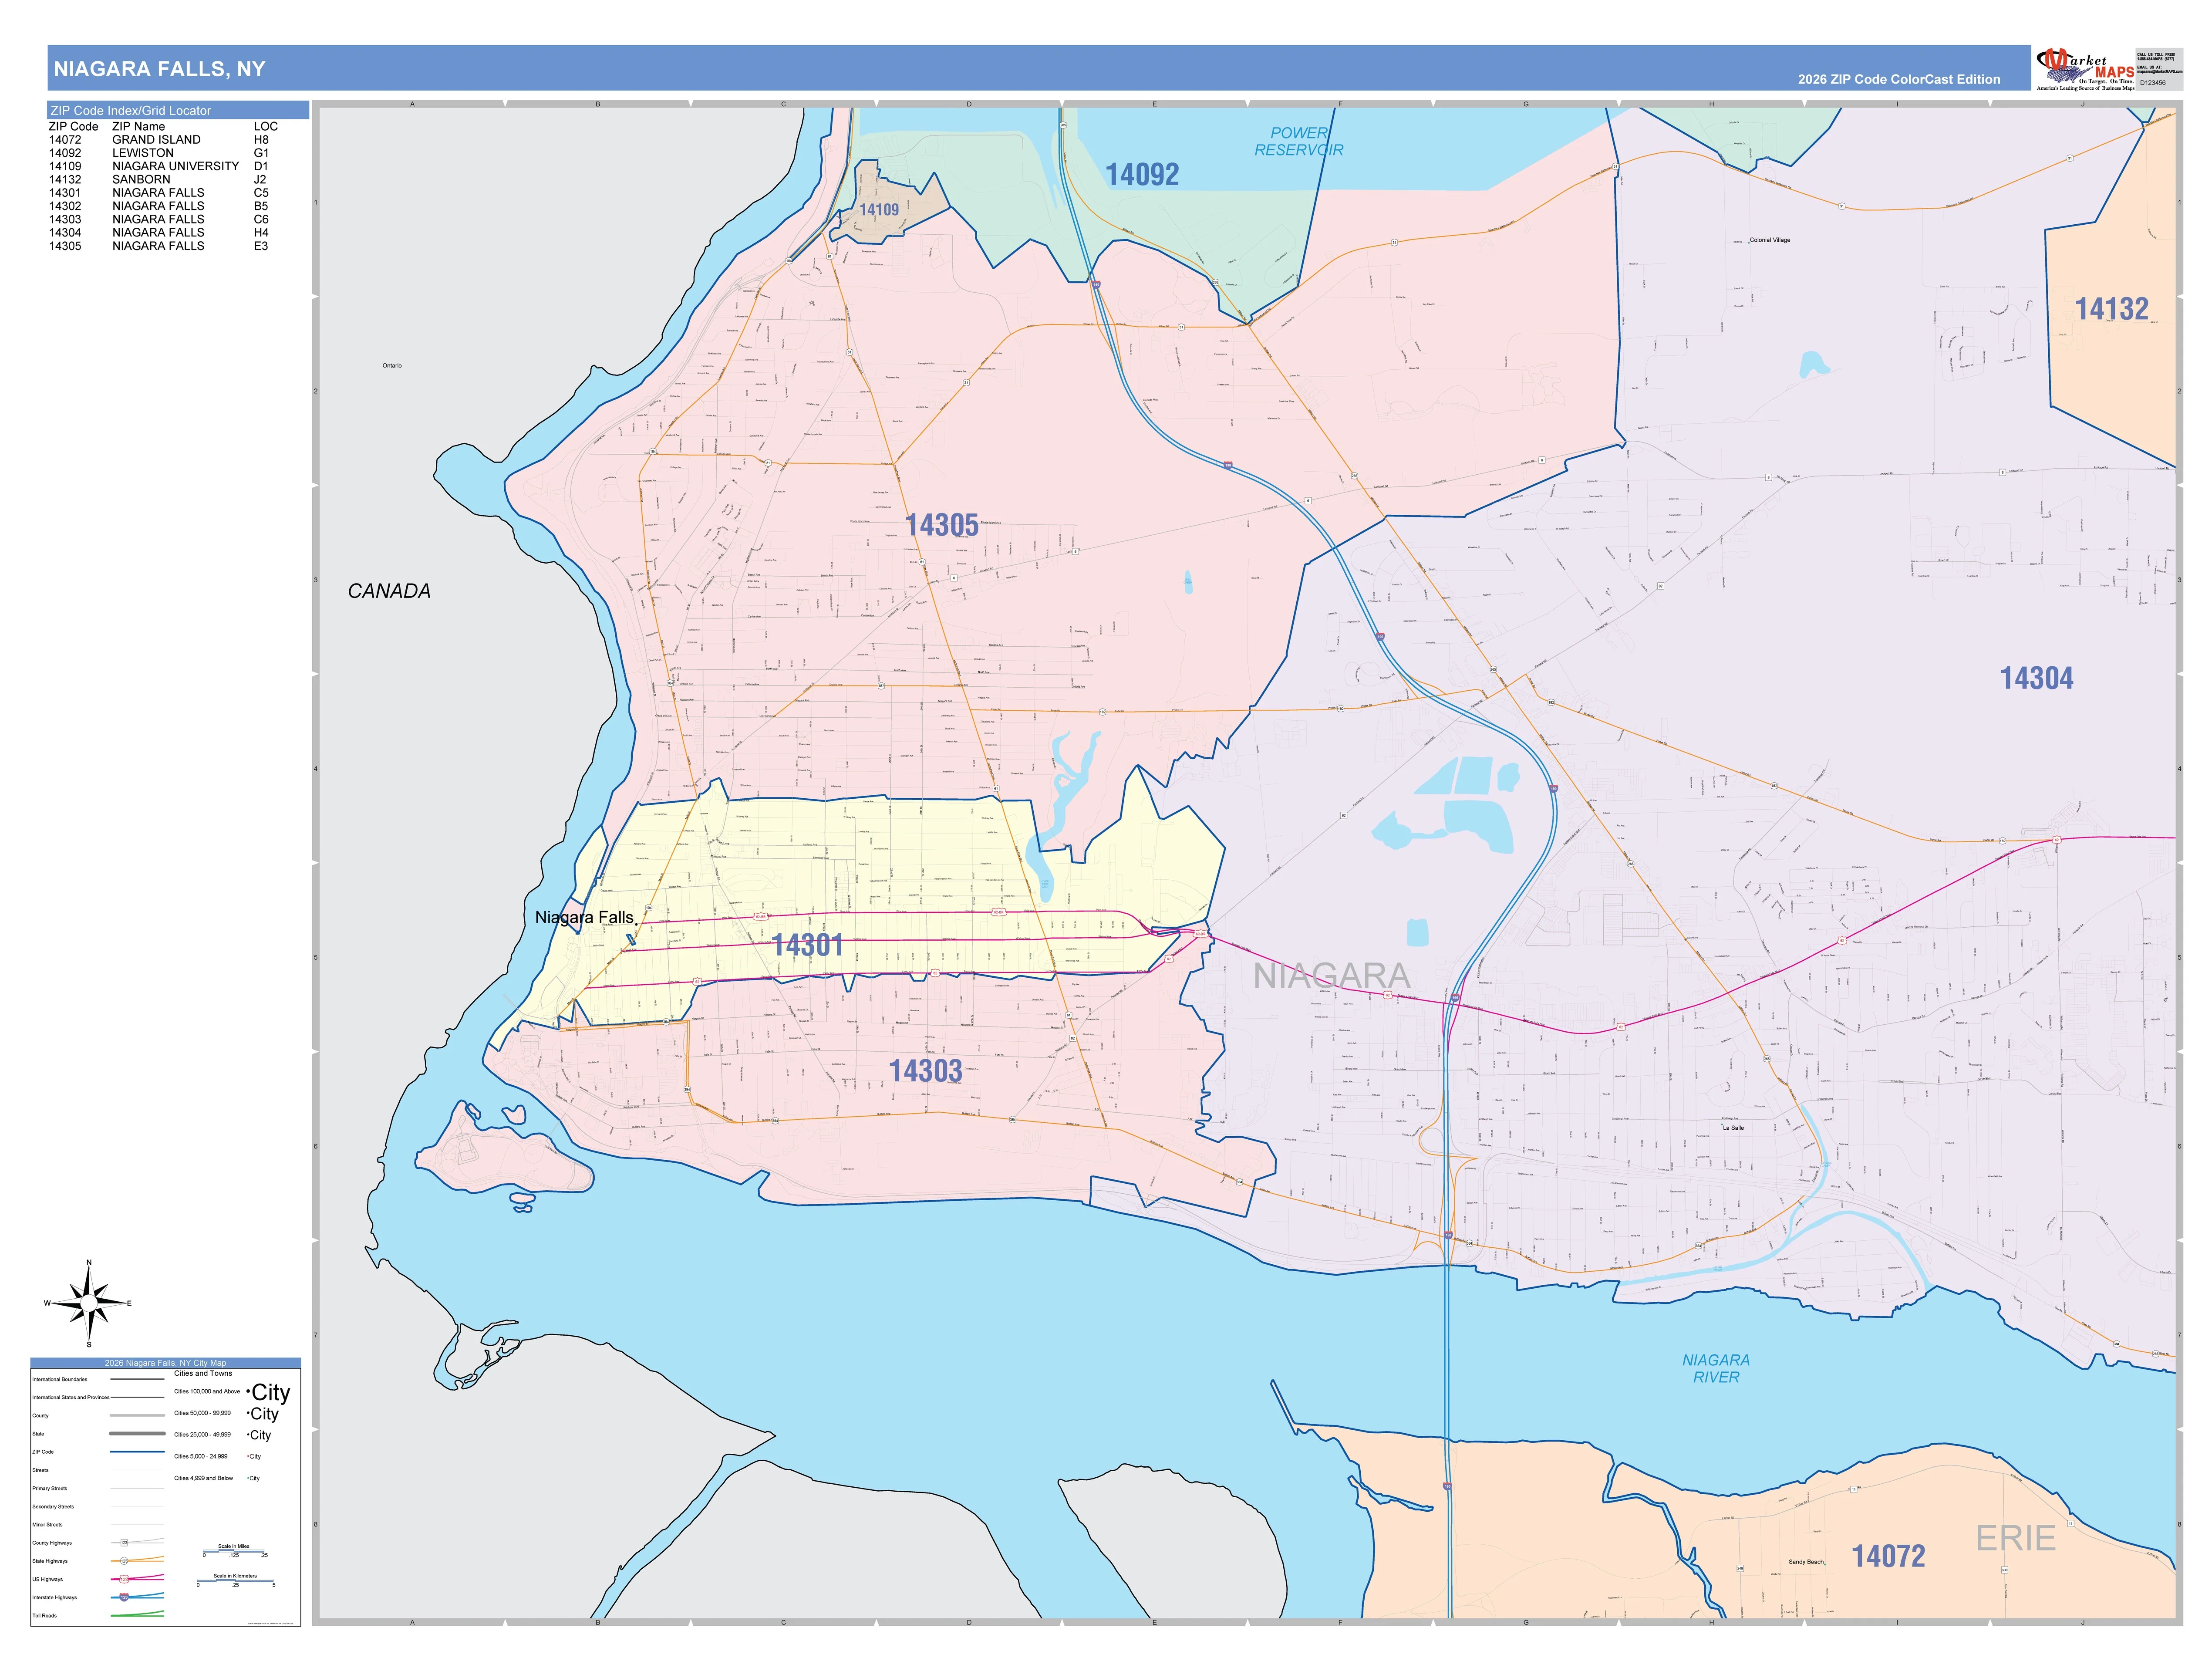Click the ERIE county label
The height and width of the screenshot is (1668, 2212).
(x=2015, y=1538)
